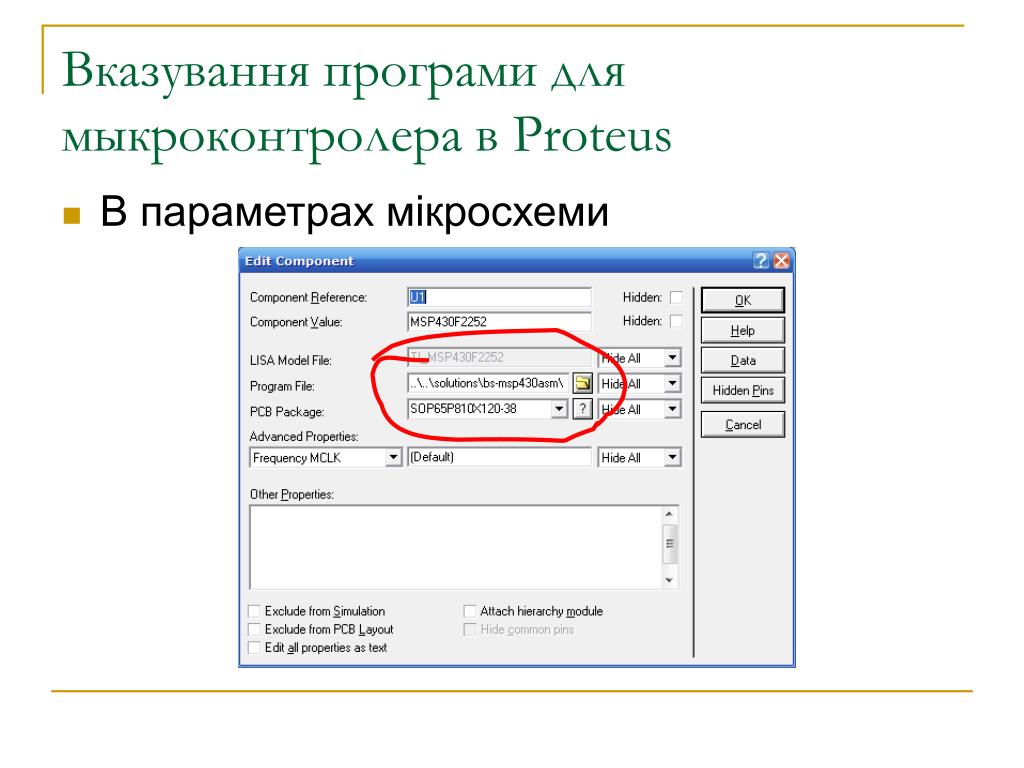Click inside the Other Properties text area
The width and height of the screenshot is (1024, 768).
[455, 547]
